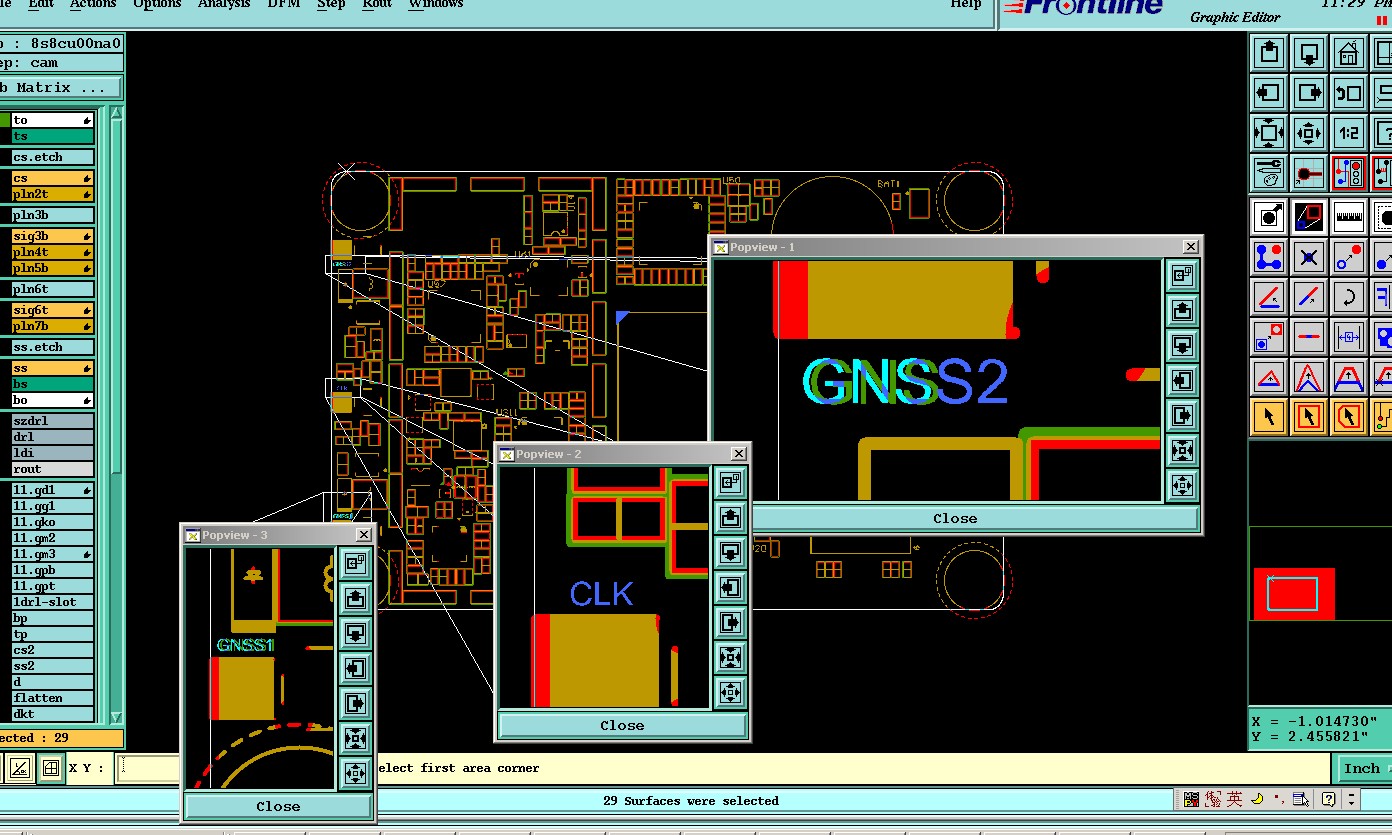The image size is (1392, 835).
Task: Click the red-bordered traffic light display icon
Action: click(x=1349, y=173)
